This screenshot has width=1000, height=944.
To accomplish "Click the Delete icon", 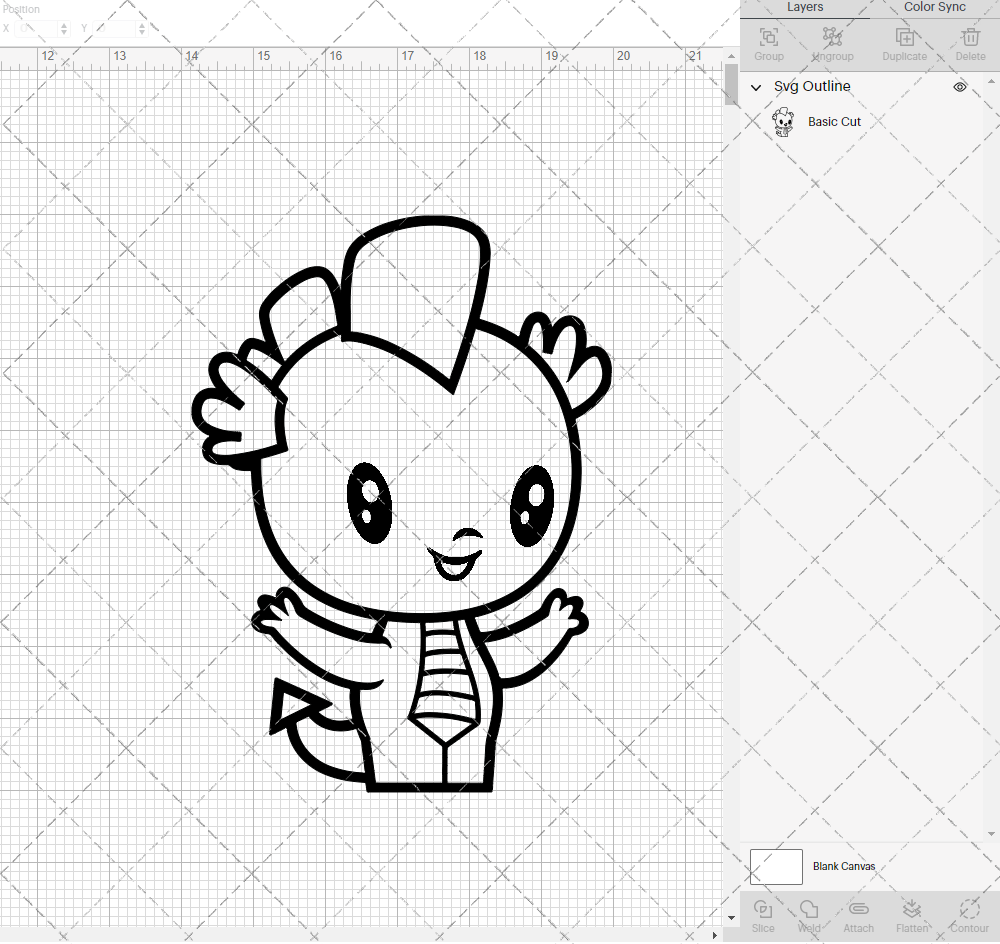I will (969, 37).
